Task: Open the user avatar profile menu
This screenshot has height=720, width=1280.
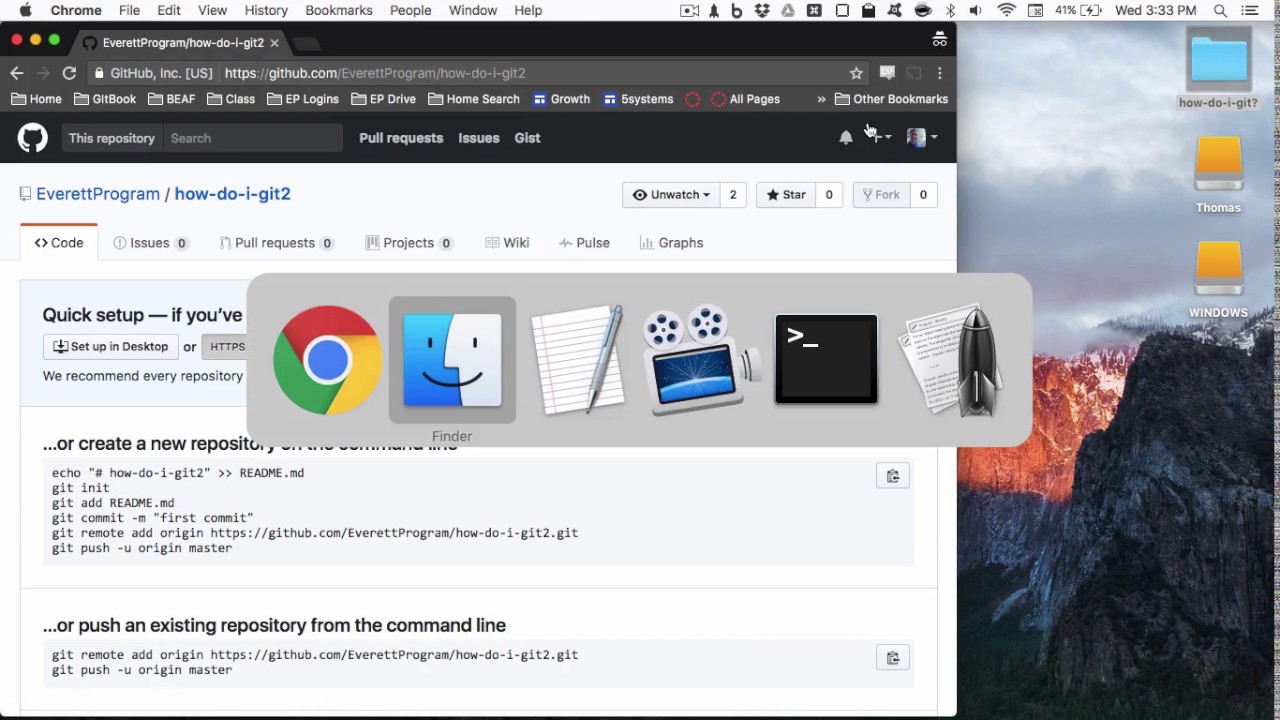Action: 921,138
